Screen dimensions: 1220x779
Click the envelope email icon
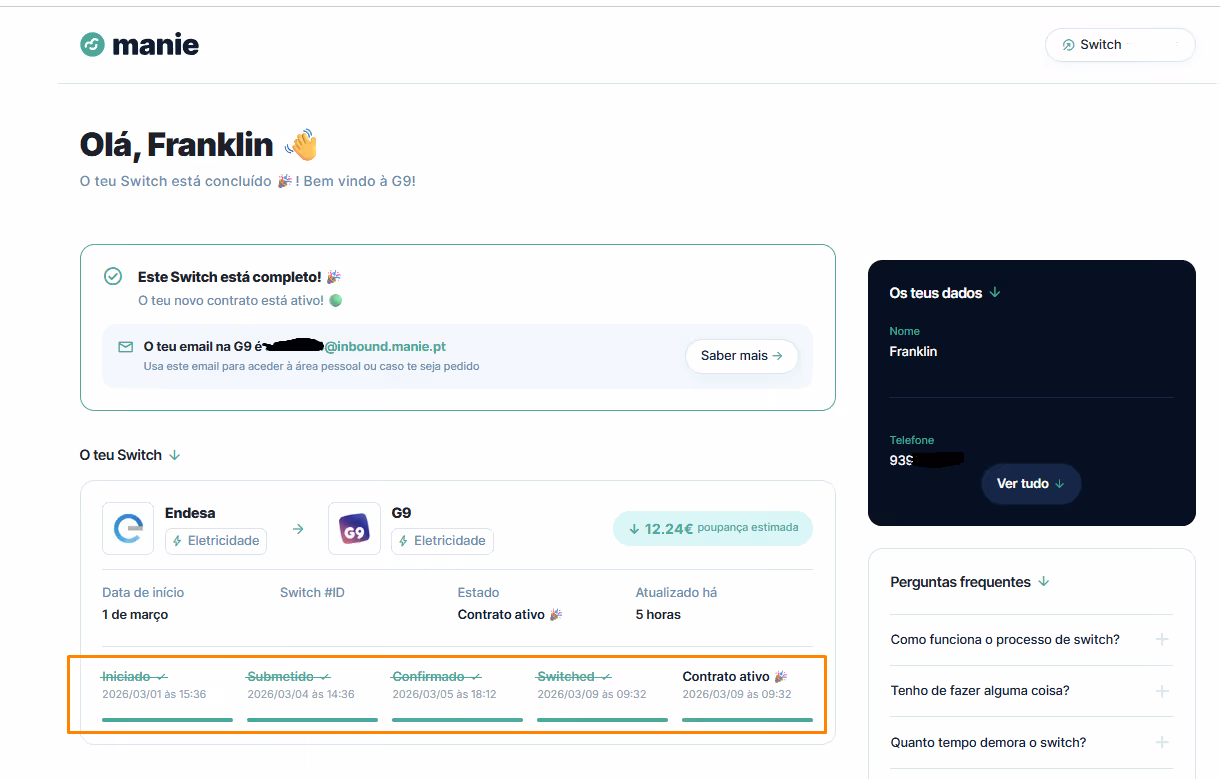[x=126, y=347]
